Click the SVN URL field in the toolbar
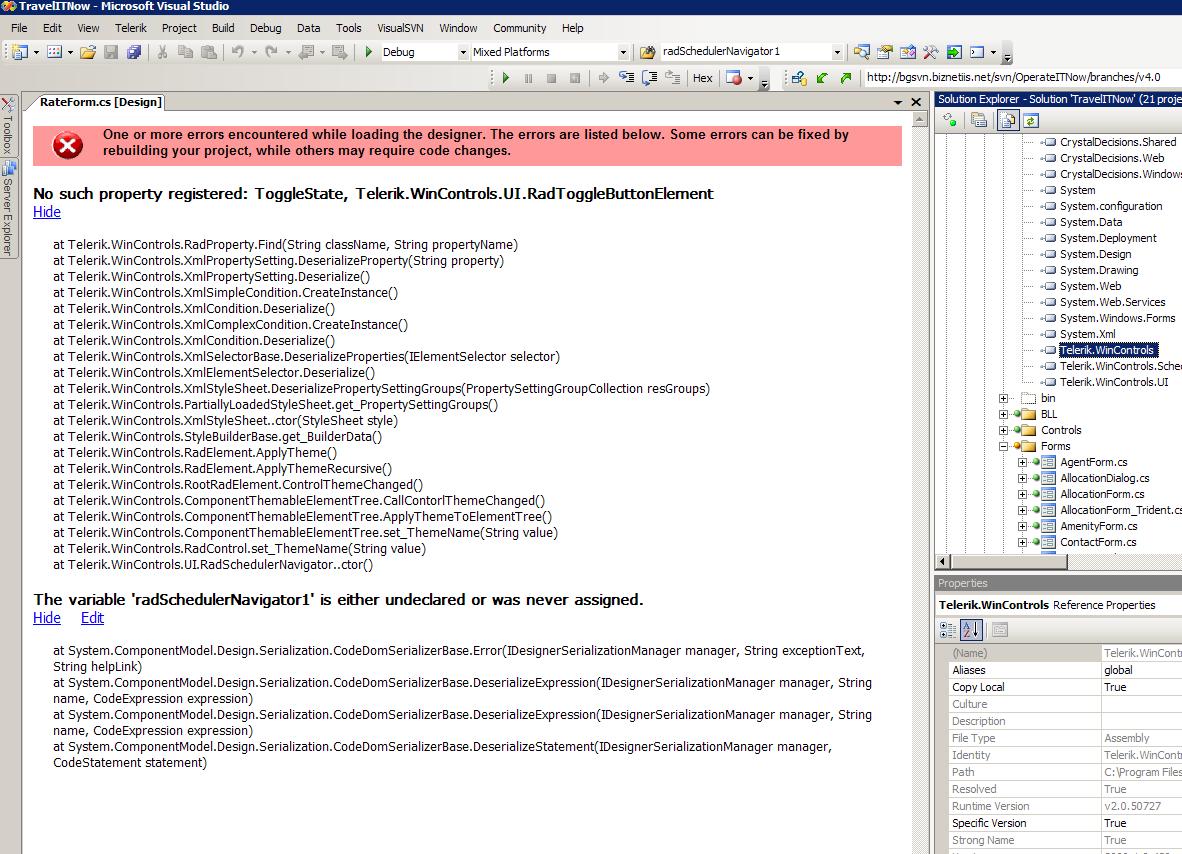The height and width of the screenshot is (854, 1182). (x=1022, y=77)
